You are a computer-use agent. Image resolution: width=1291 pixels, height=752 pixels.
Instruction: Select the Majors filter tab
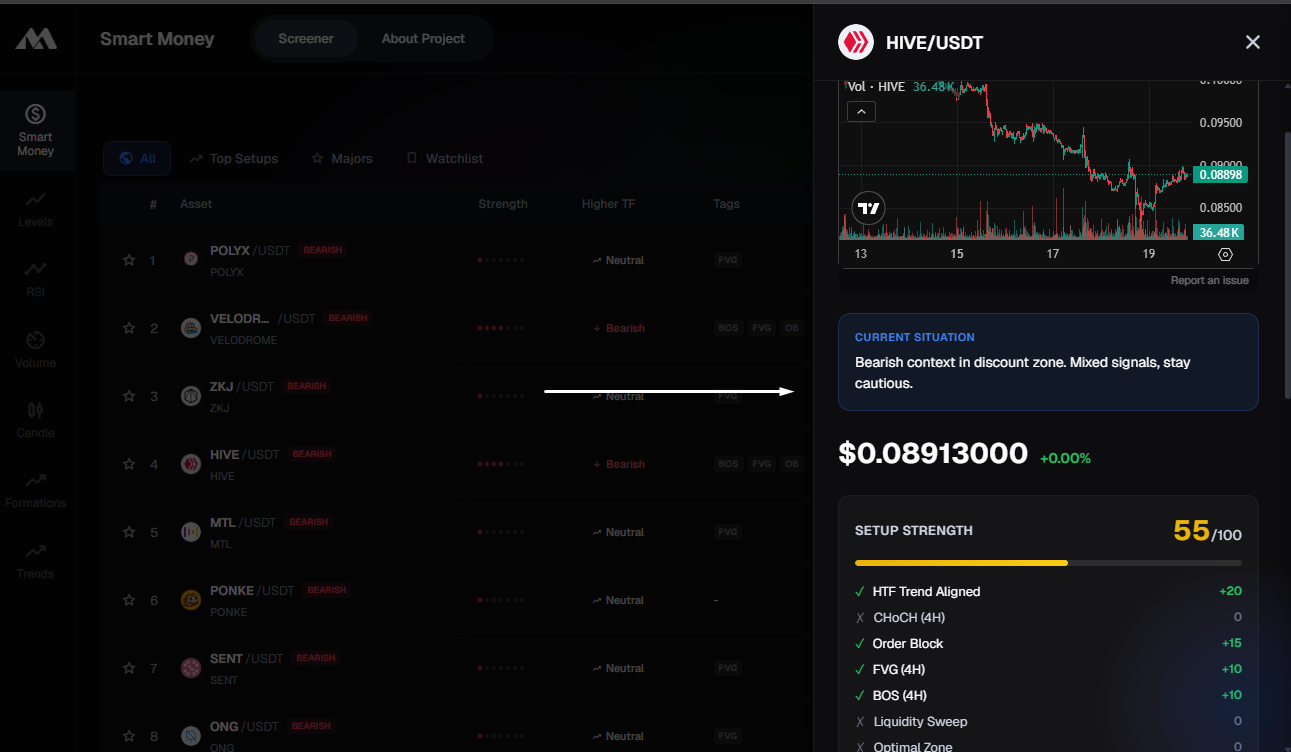342,159
